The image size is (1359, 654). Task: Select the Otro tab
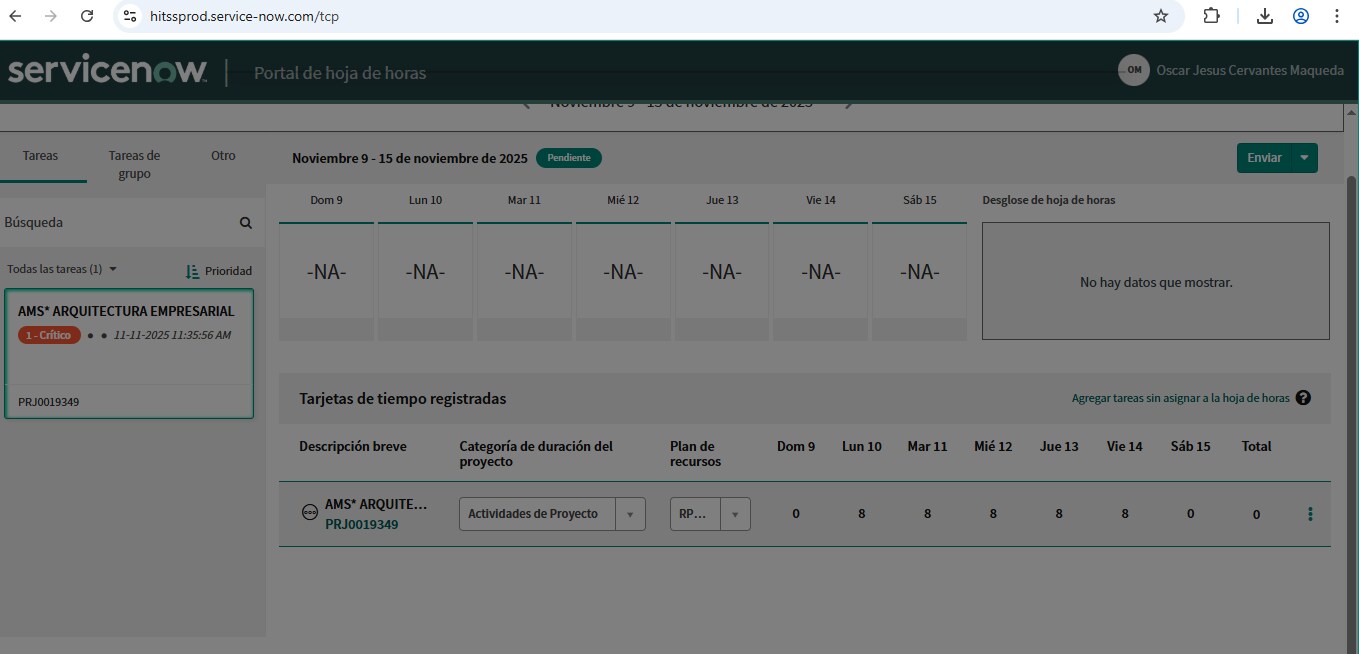click(x=222, y=156)
